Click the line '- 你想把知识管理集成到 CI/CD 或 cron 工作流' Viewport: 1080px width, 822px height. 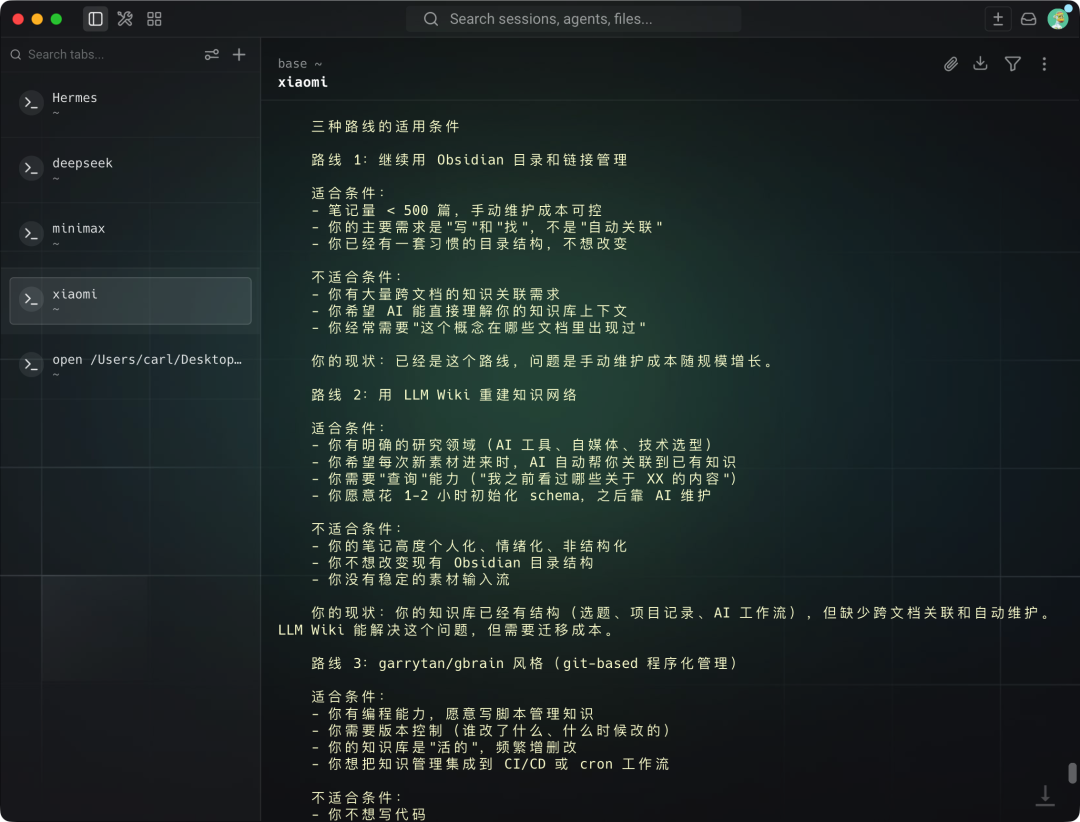(x=490, y=764)
